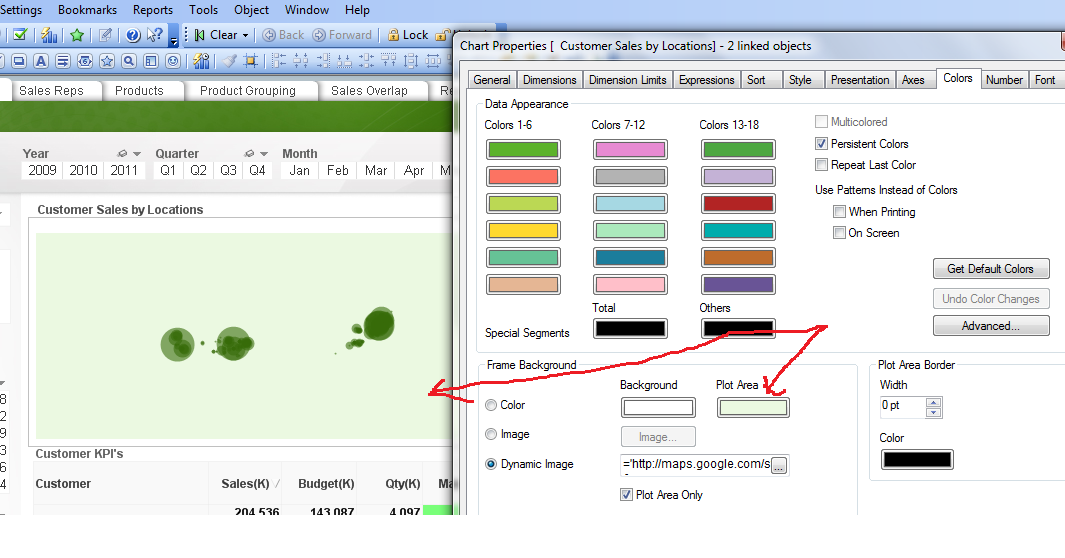The image size is (1065, 558).
Task: Open the Reports menu
Action: tap(153, 10)
